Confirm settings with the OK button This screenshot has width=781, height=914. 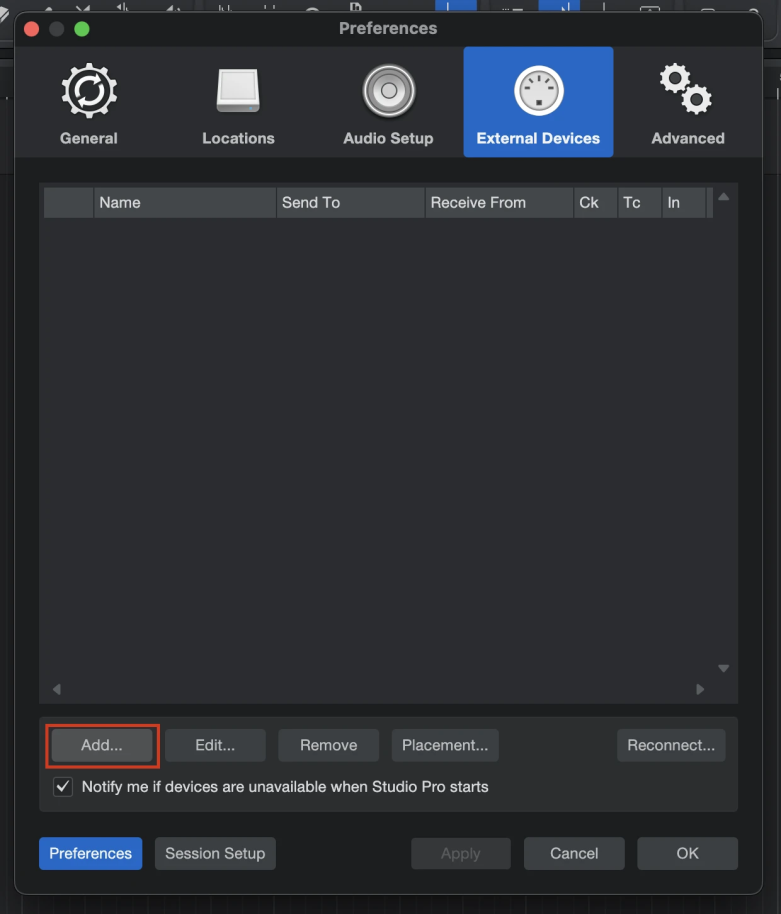tap(687, 853)
